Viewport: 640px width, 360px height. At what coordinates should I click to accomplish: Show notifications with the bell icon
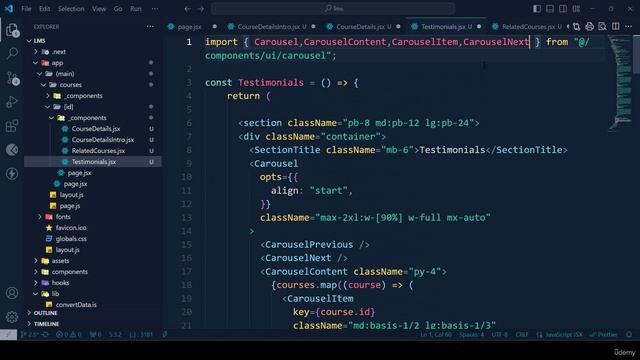tap(629, 335)
